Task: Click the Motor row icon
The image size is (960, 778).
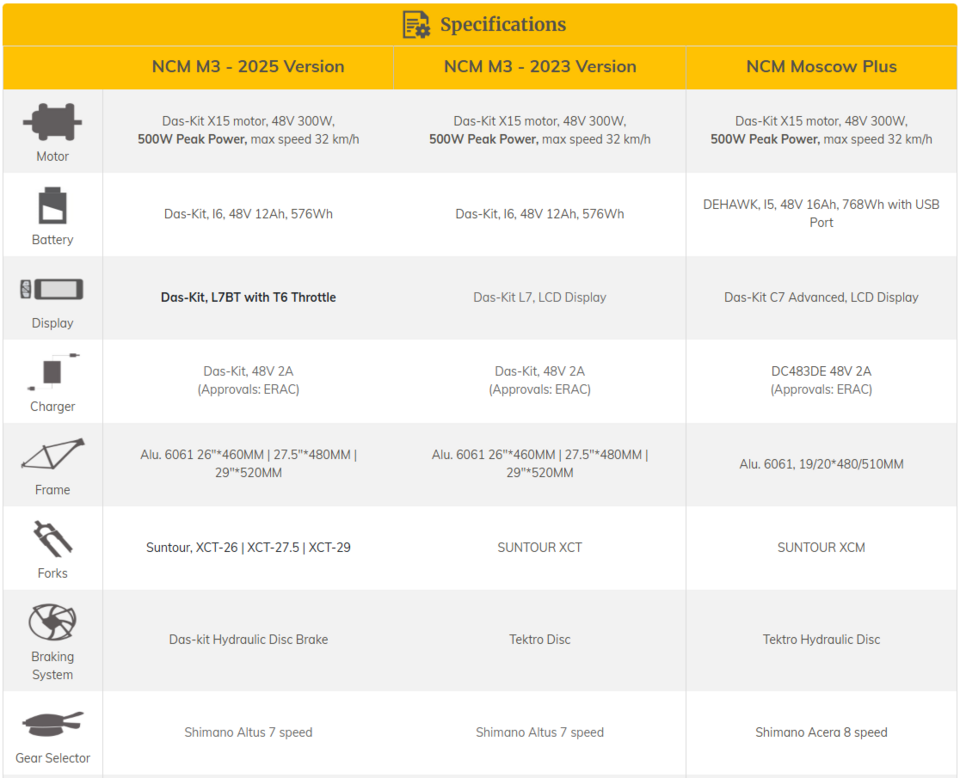Action: (53, 122)
